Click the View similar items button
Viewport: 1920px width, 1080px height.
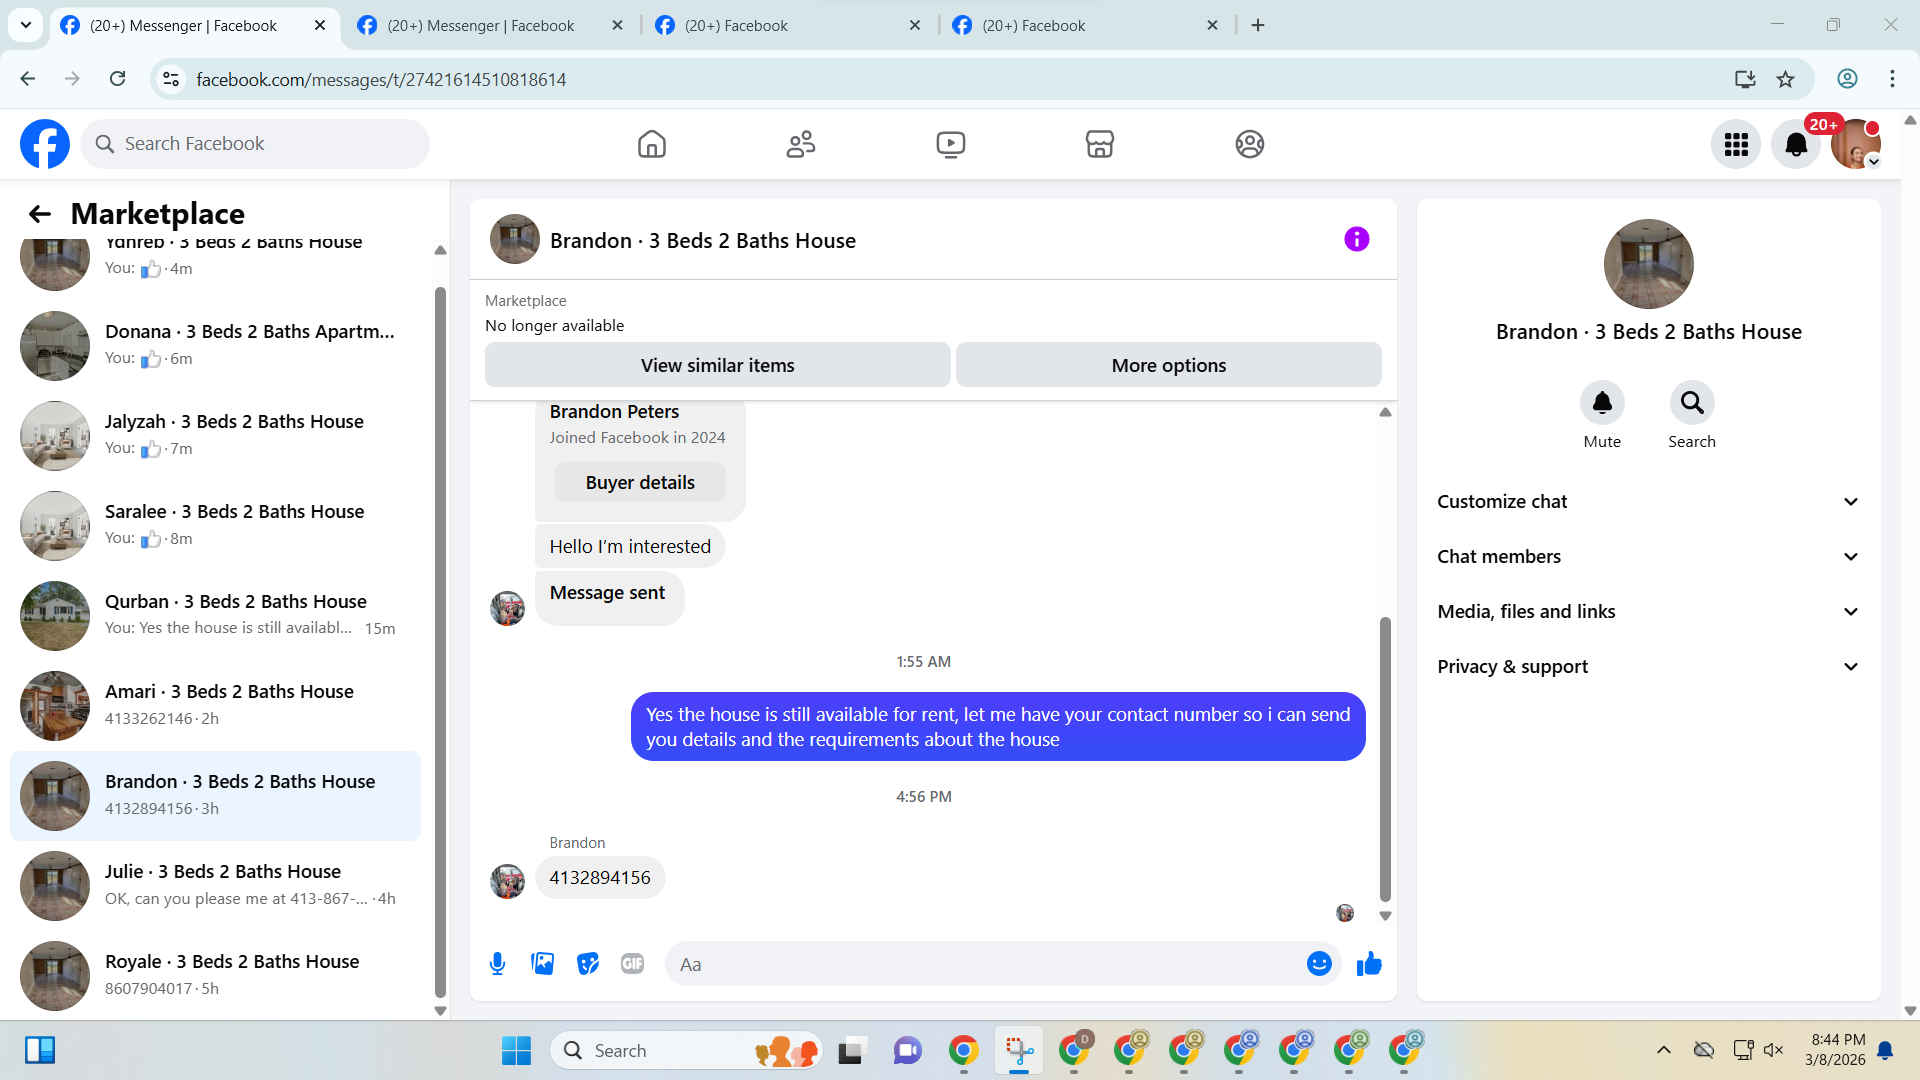coord(717,365)
